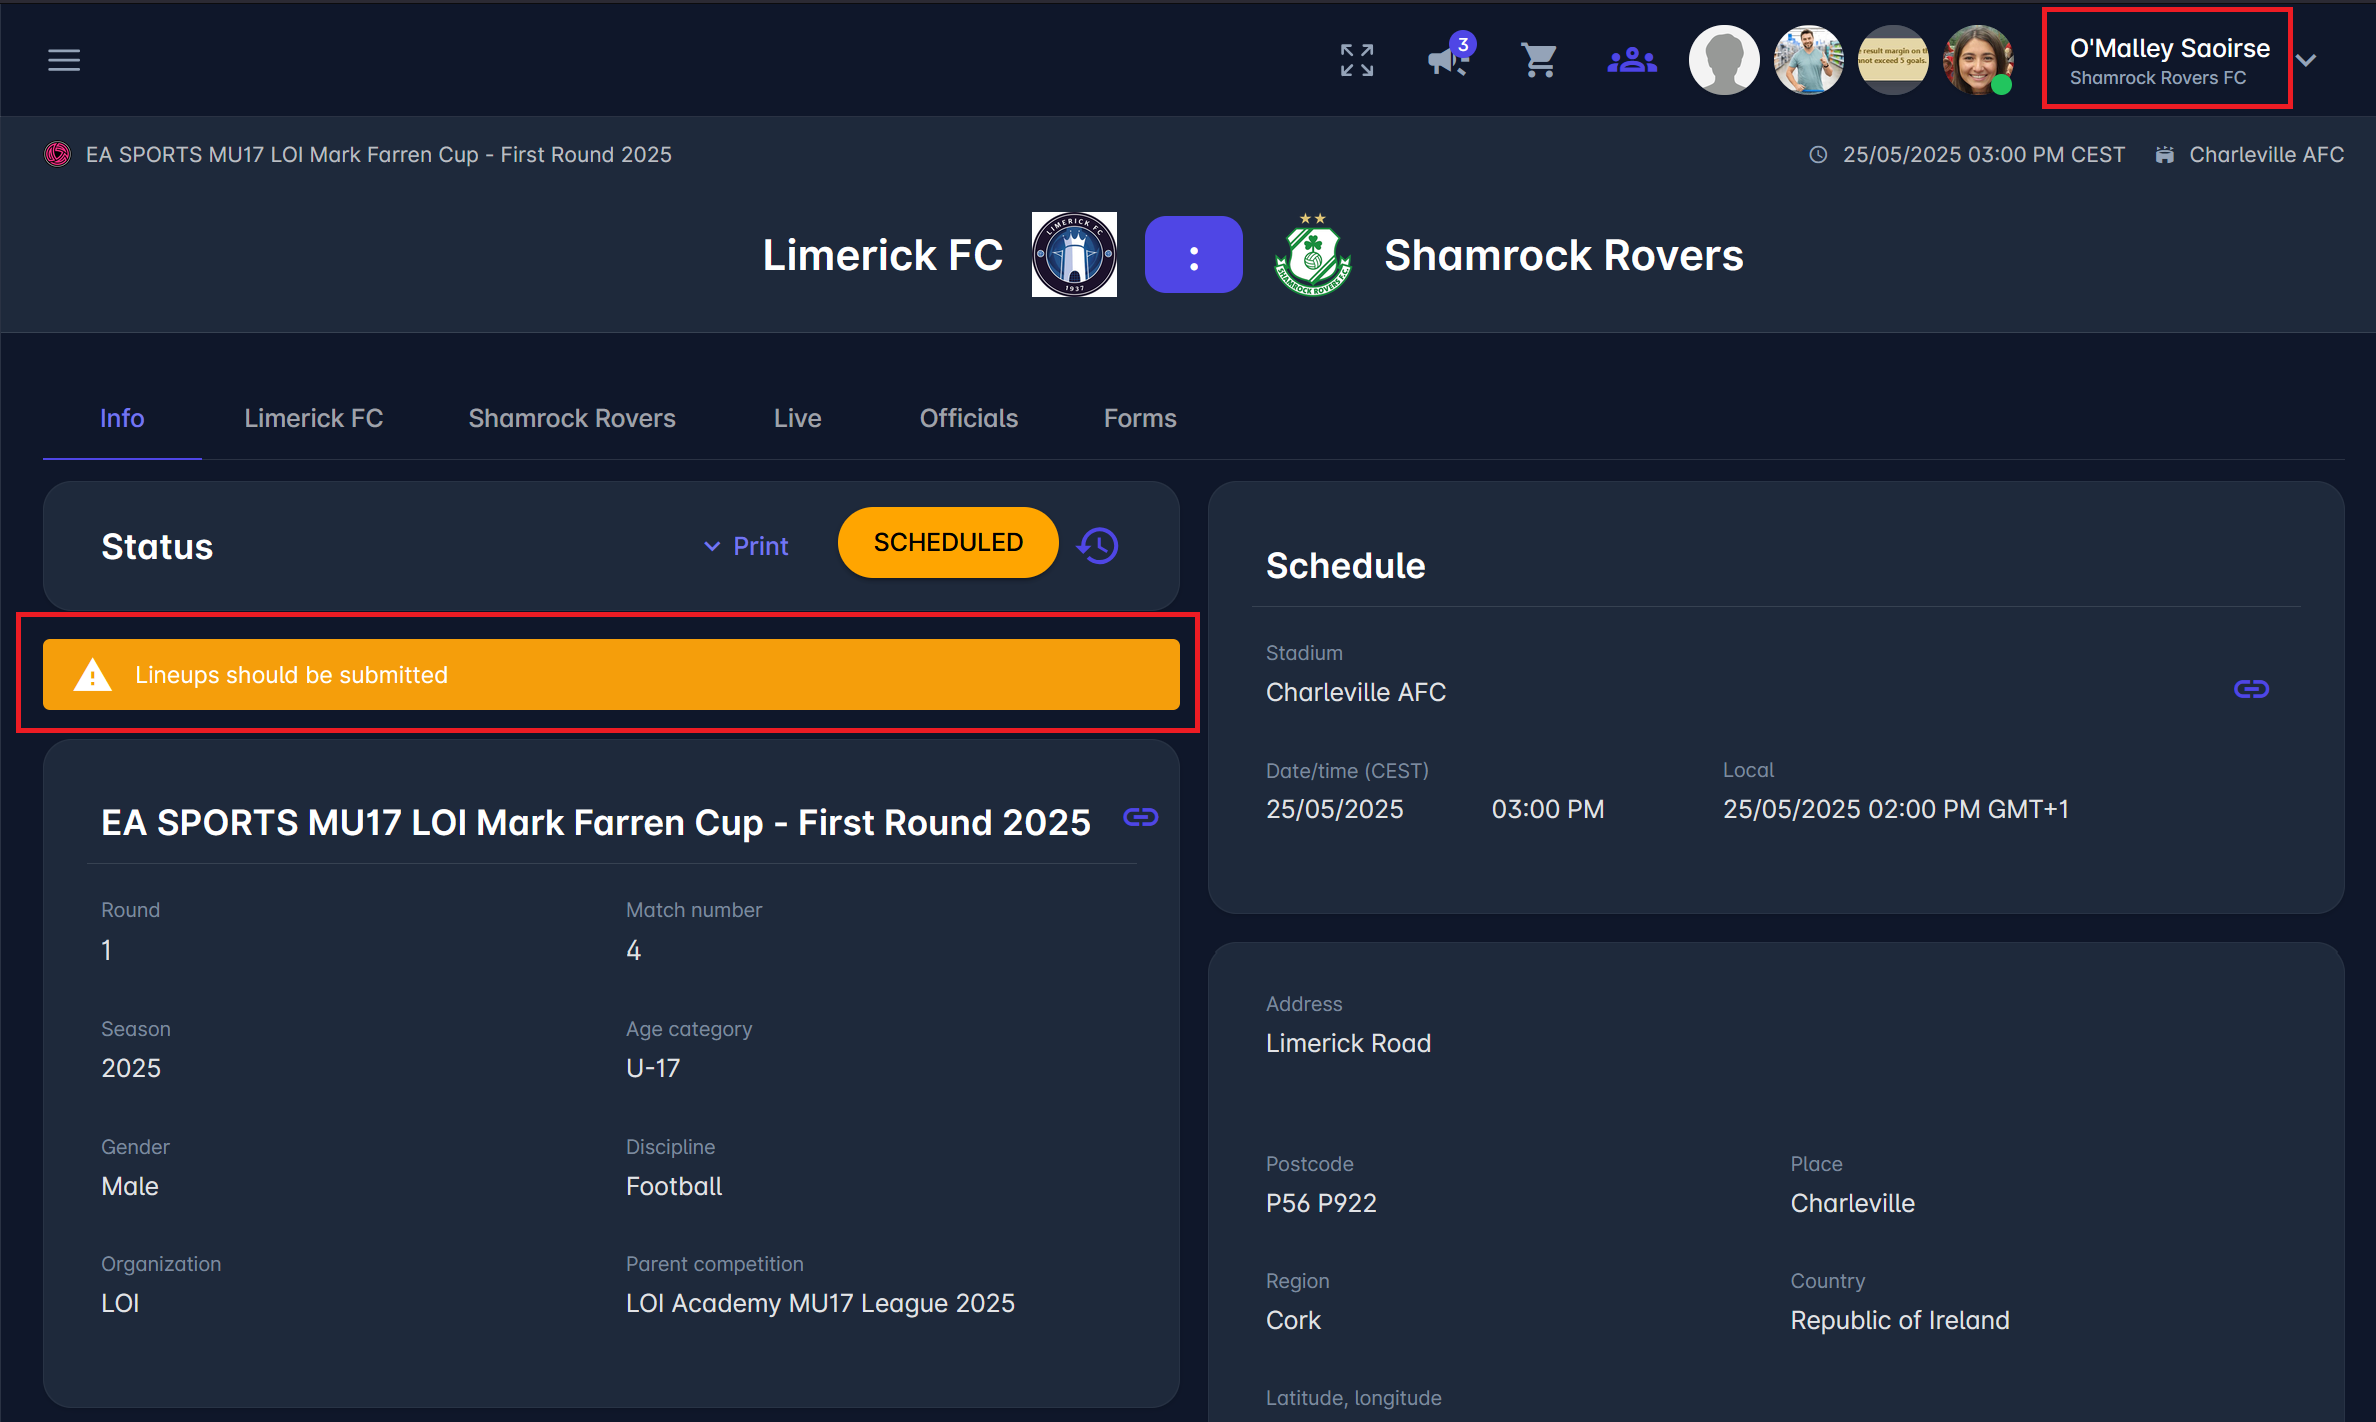Click the avatar of man in blue shirt
The image size is (2376, 1422).
(x=1808, y=60)
